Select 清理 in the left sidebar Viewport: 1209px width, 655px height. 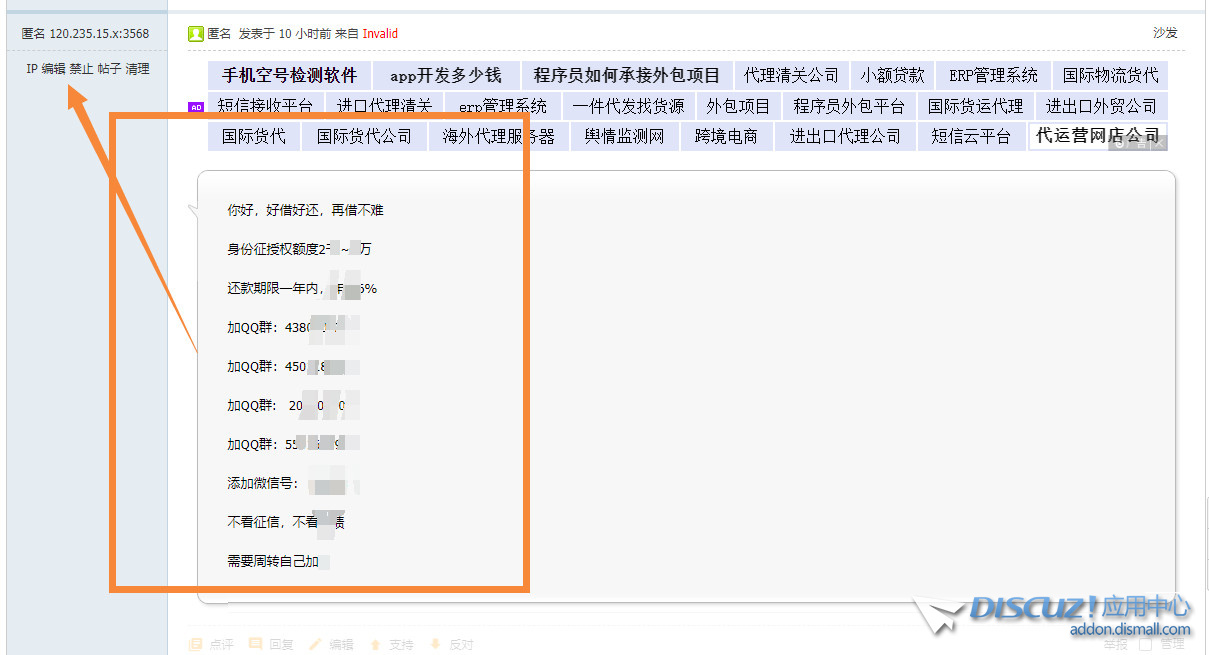click(139, 68)
